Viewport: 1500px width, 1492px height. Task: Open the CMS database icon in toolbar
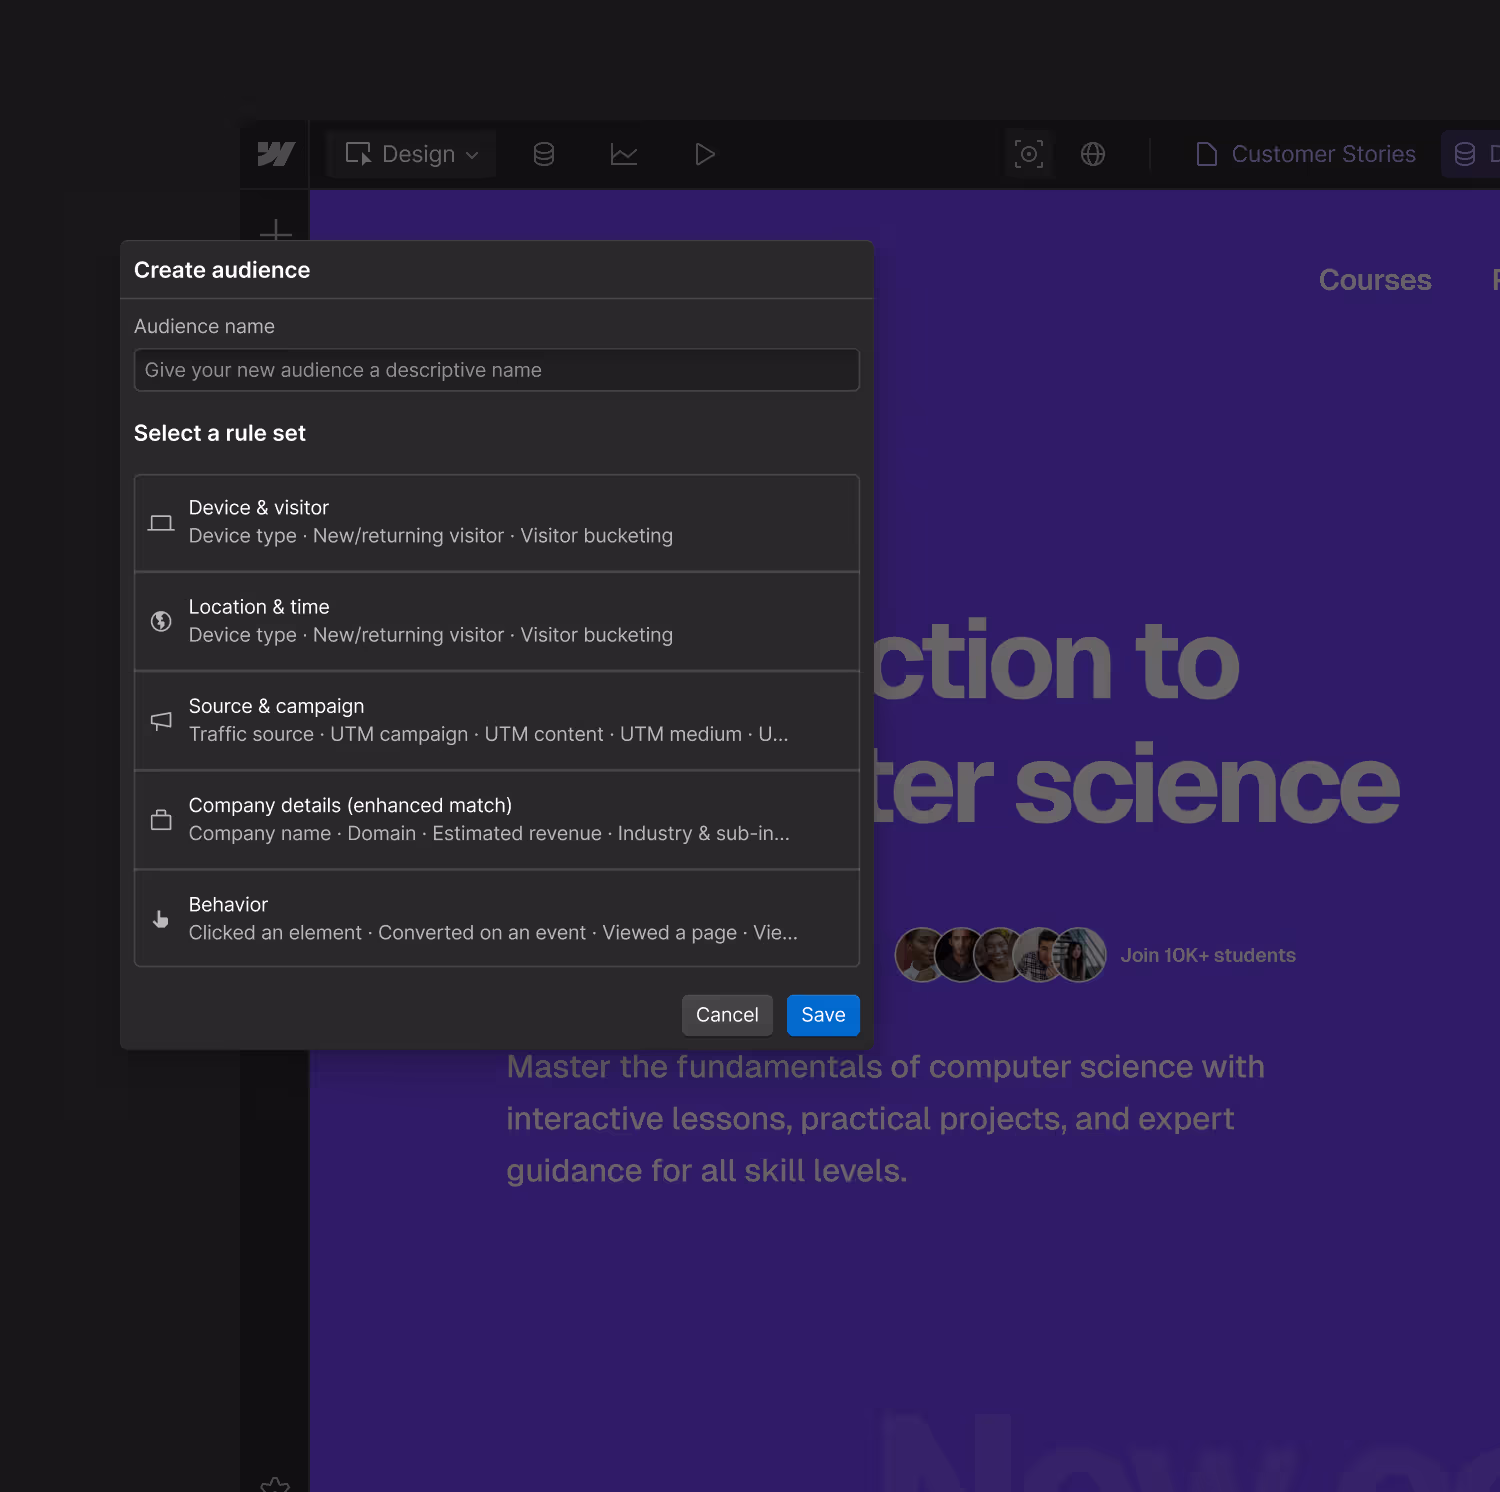pyautogui.click(x=543, y=154)
